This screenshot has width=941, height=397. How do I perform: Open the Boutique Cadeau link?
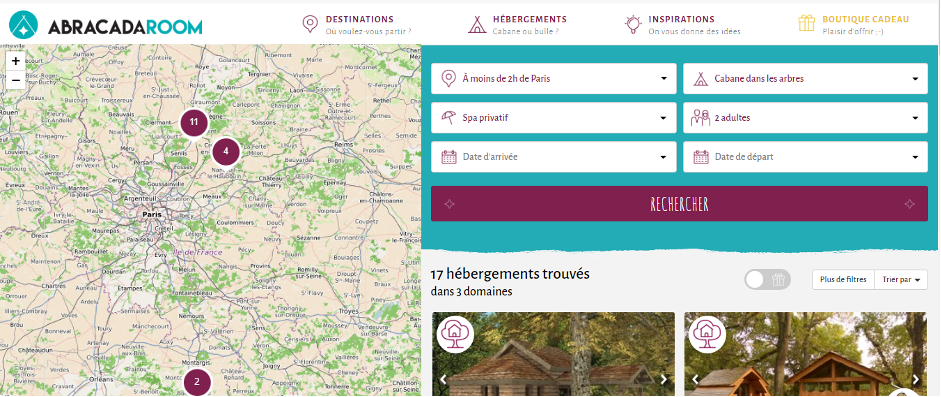853,25
